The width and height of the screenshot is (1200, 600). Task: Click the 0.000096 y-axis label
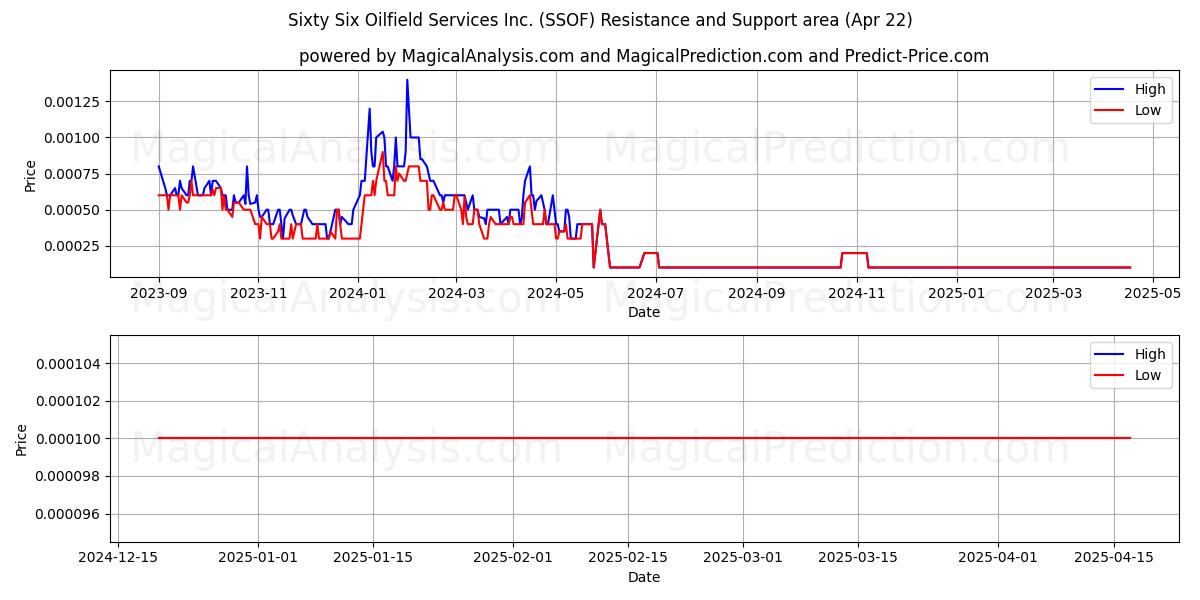[x=69, y=514]
